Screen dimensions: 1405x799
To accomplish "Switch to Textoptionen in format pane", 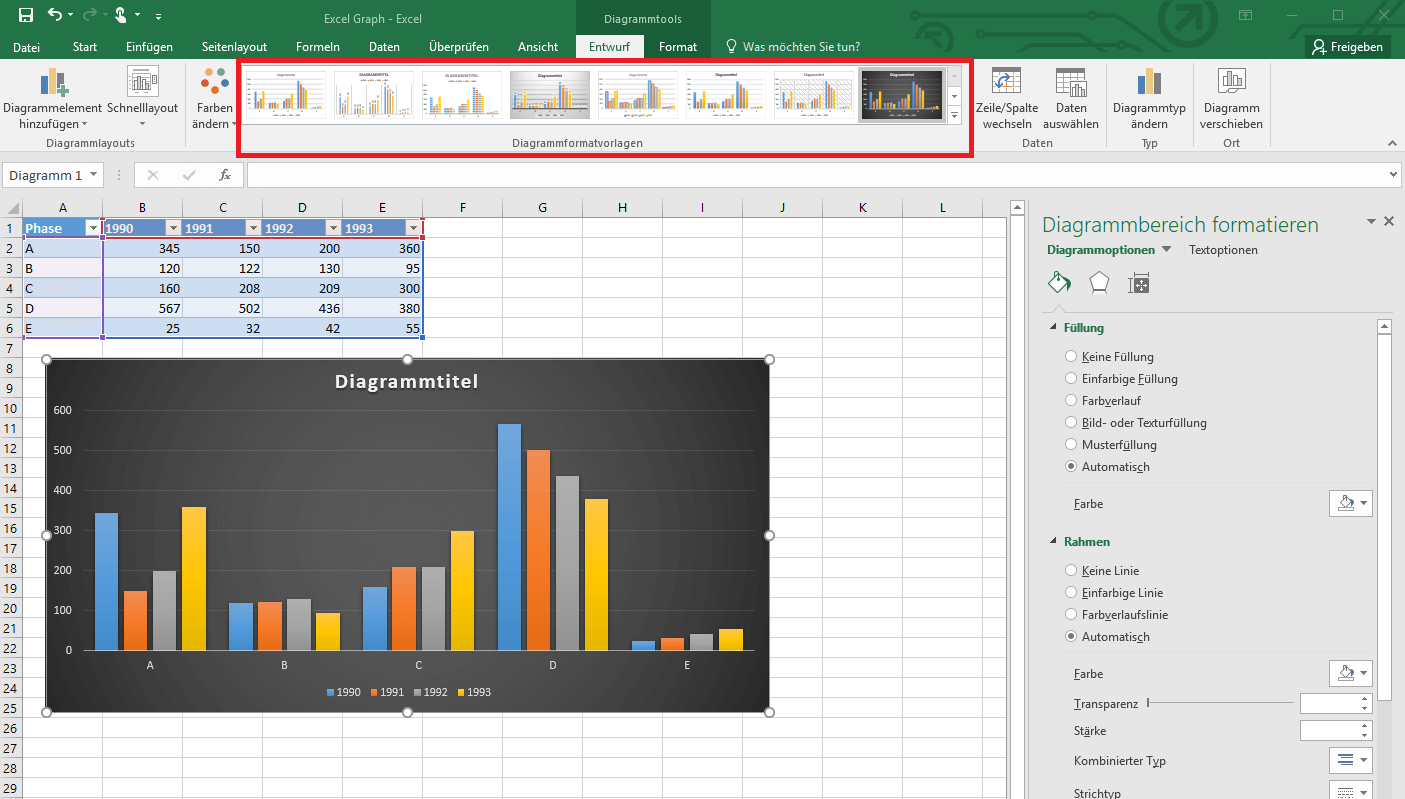I will pos(1223,250).
